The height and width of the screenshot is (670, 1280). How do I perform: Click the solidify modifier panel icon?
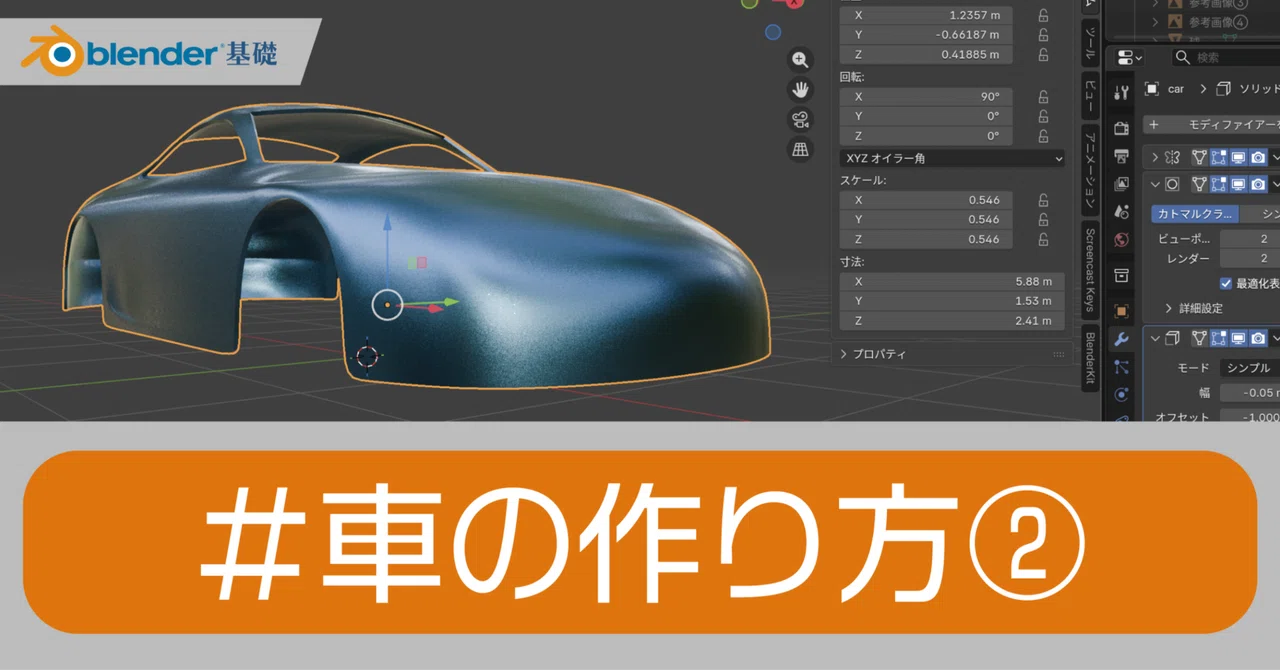(x=1173, y=339)
